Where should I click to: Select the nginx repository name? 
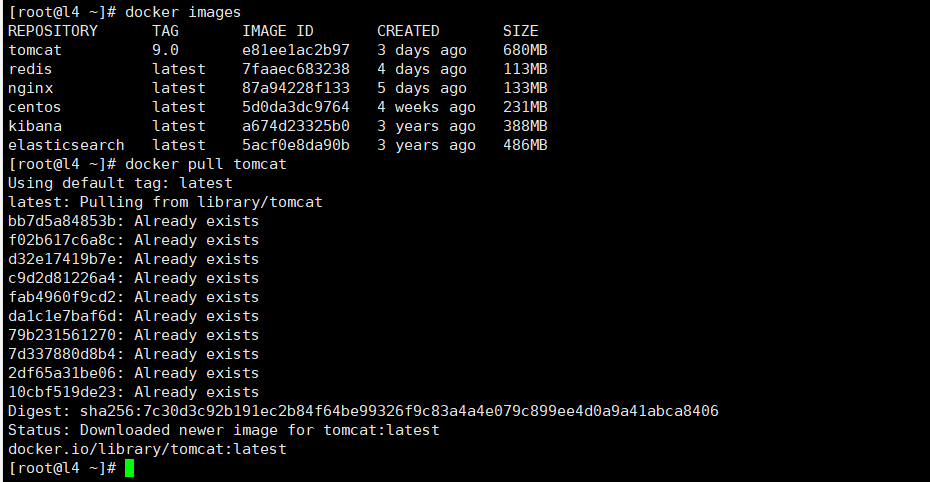pyautogui.click(x=30, y=88)
